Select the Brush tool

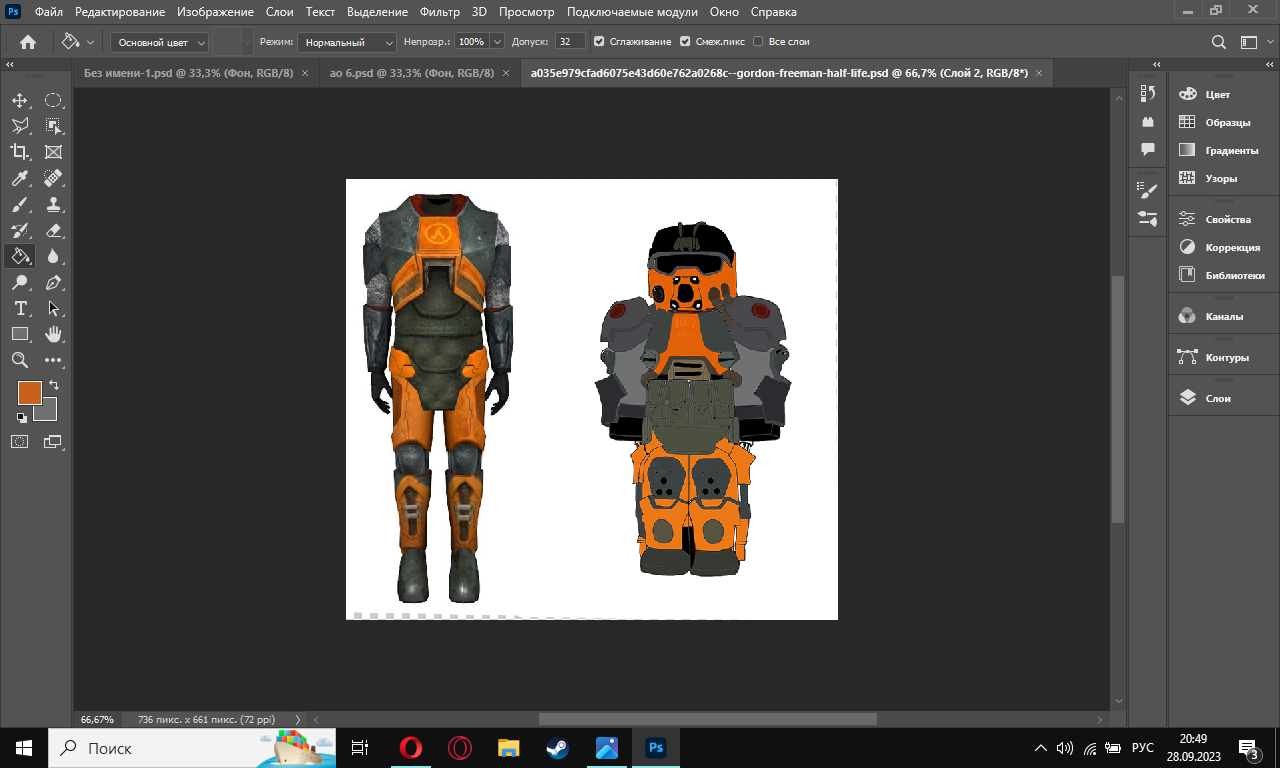[x=20, y=204]
